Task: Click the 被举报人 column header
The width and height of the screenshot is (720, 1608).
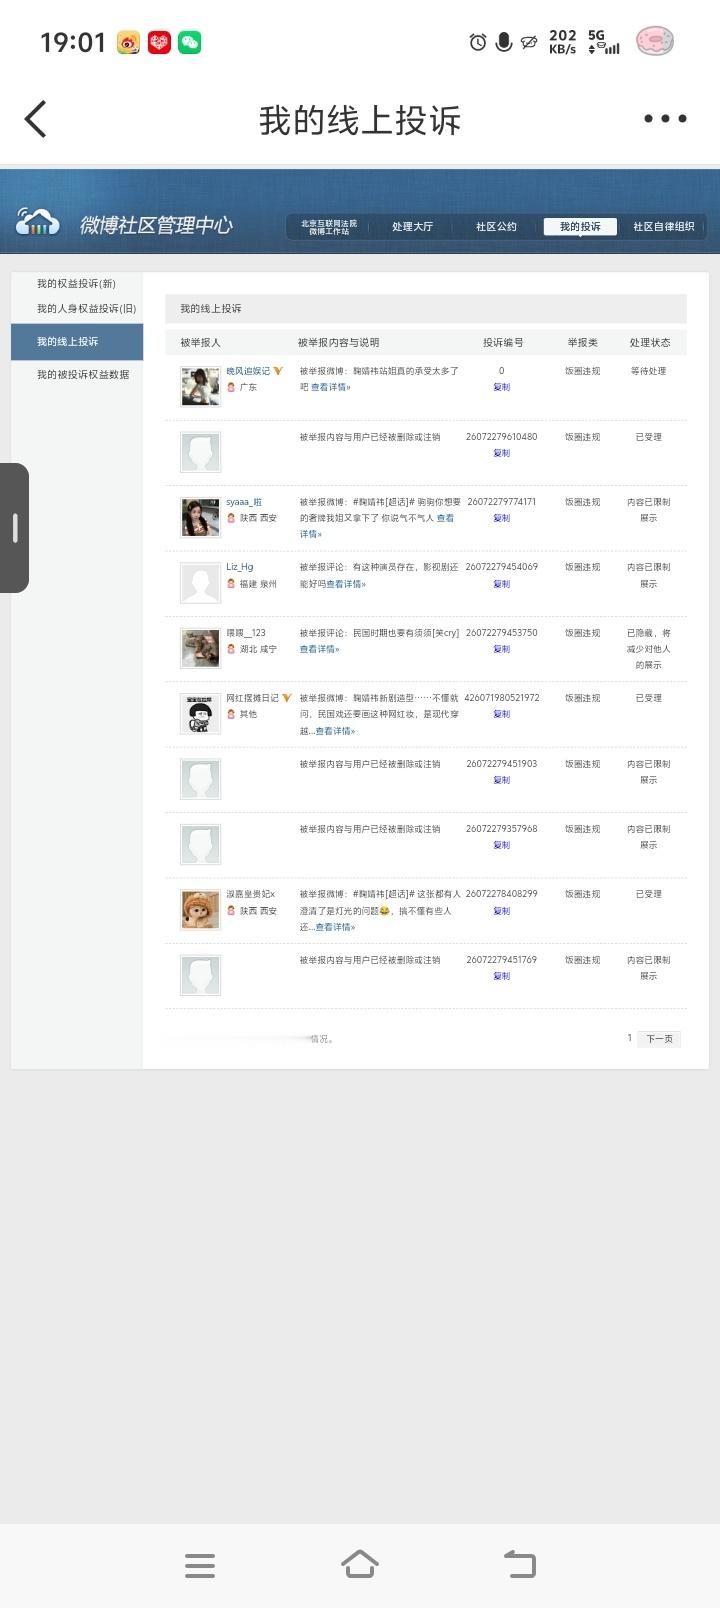Action: tap(200, 342)
